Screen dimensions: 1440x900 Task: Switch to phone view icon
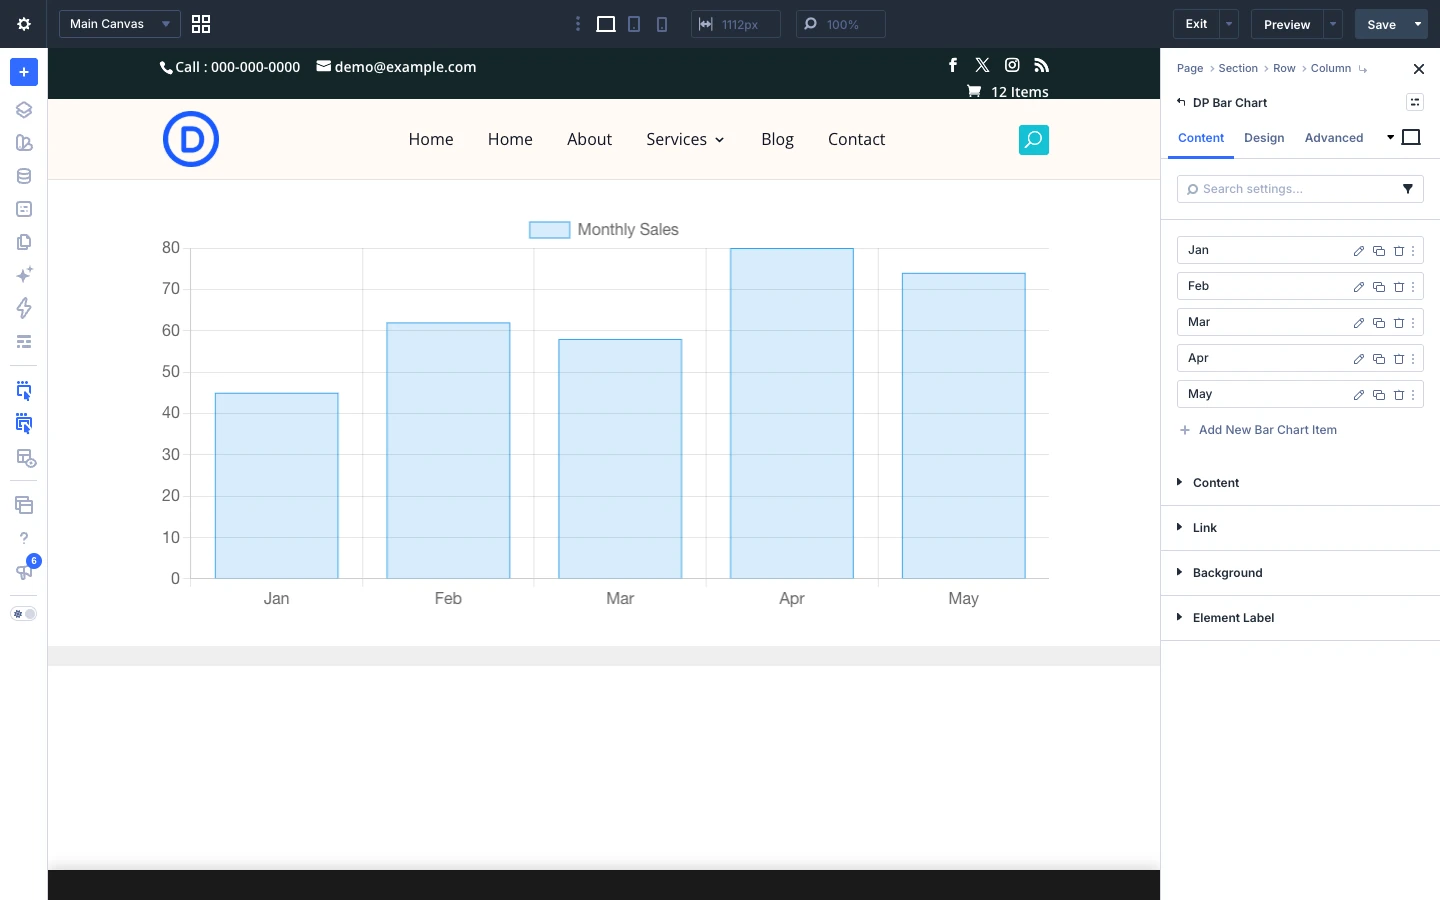tap(662, 24)
